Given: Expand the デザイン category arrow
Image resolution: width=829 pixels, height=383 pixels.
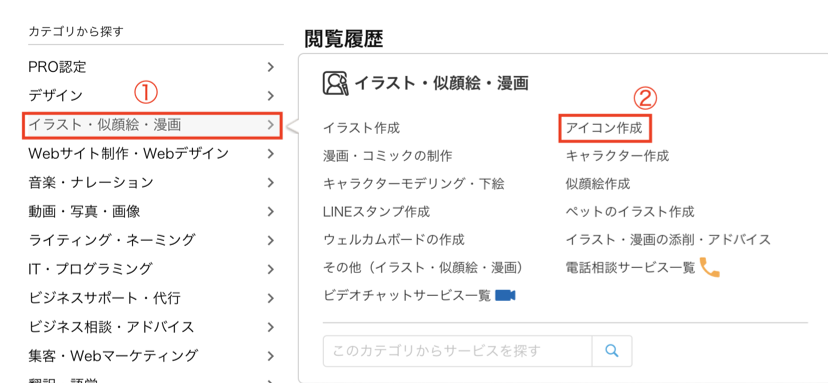Looking at the screenshot, I should [271, 96].
